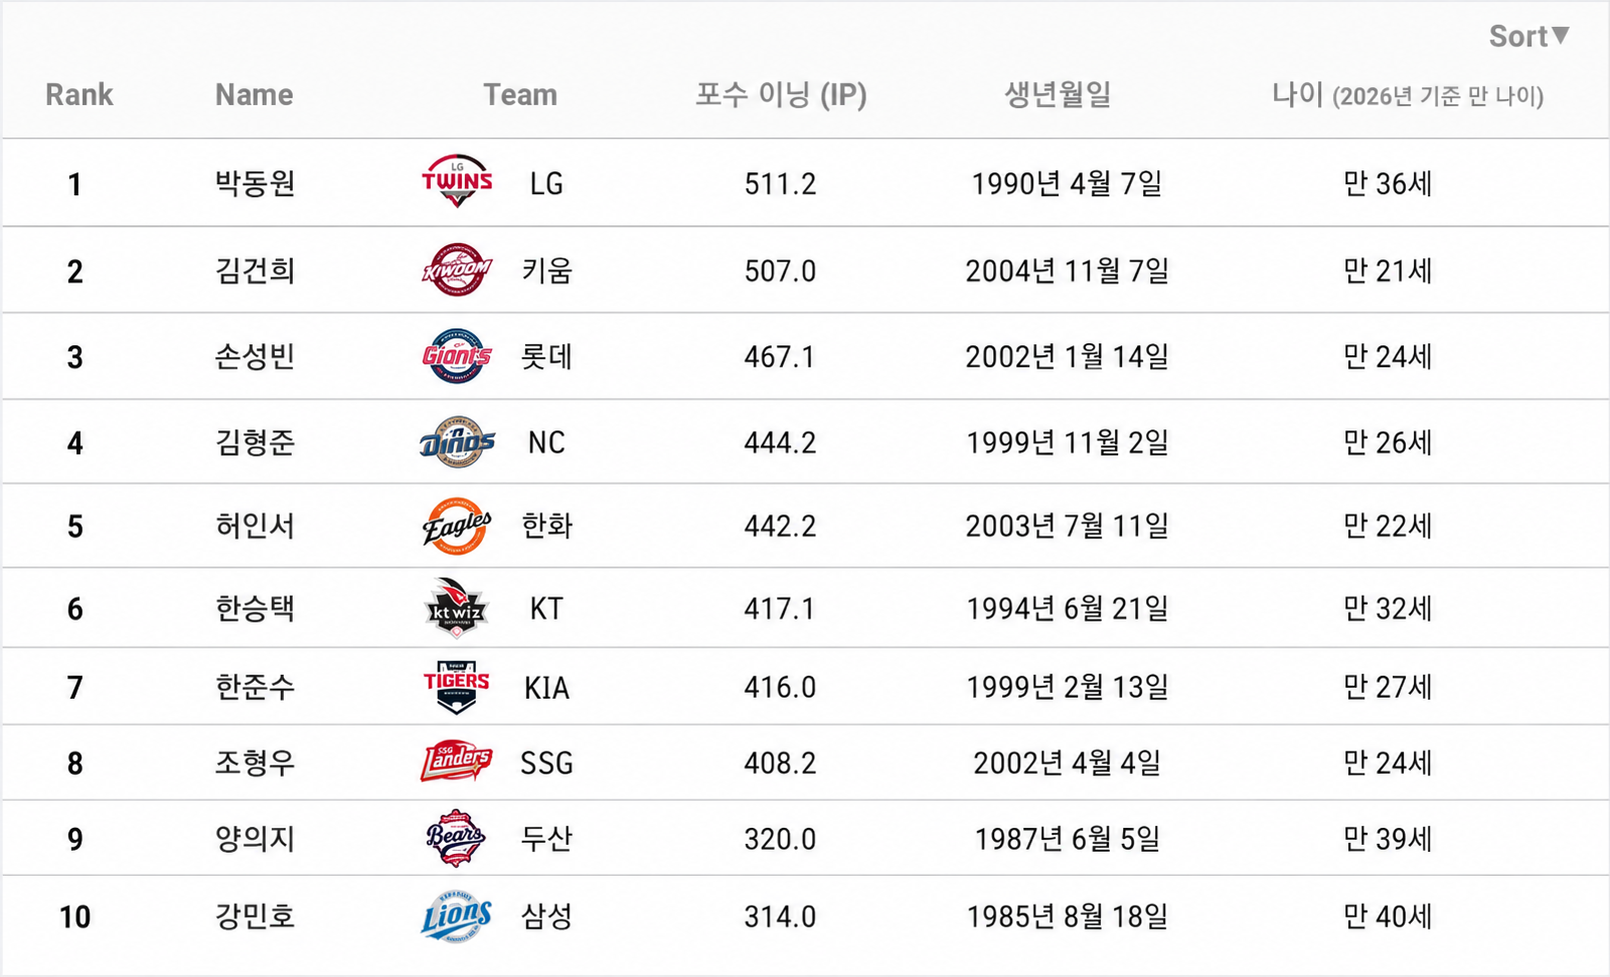The width and height of the screenshot is (1610, 977).
Task: Select 김건희's innings value 507.0
Action: coord(780,271)
